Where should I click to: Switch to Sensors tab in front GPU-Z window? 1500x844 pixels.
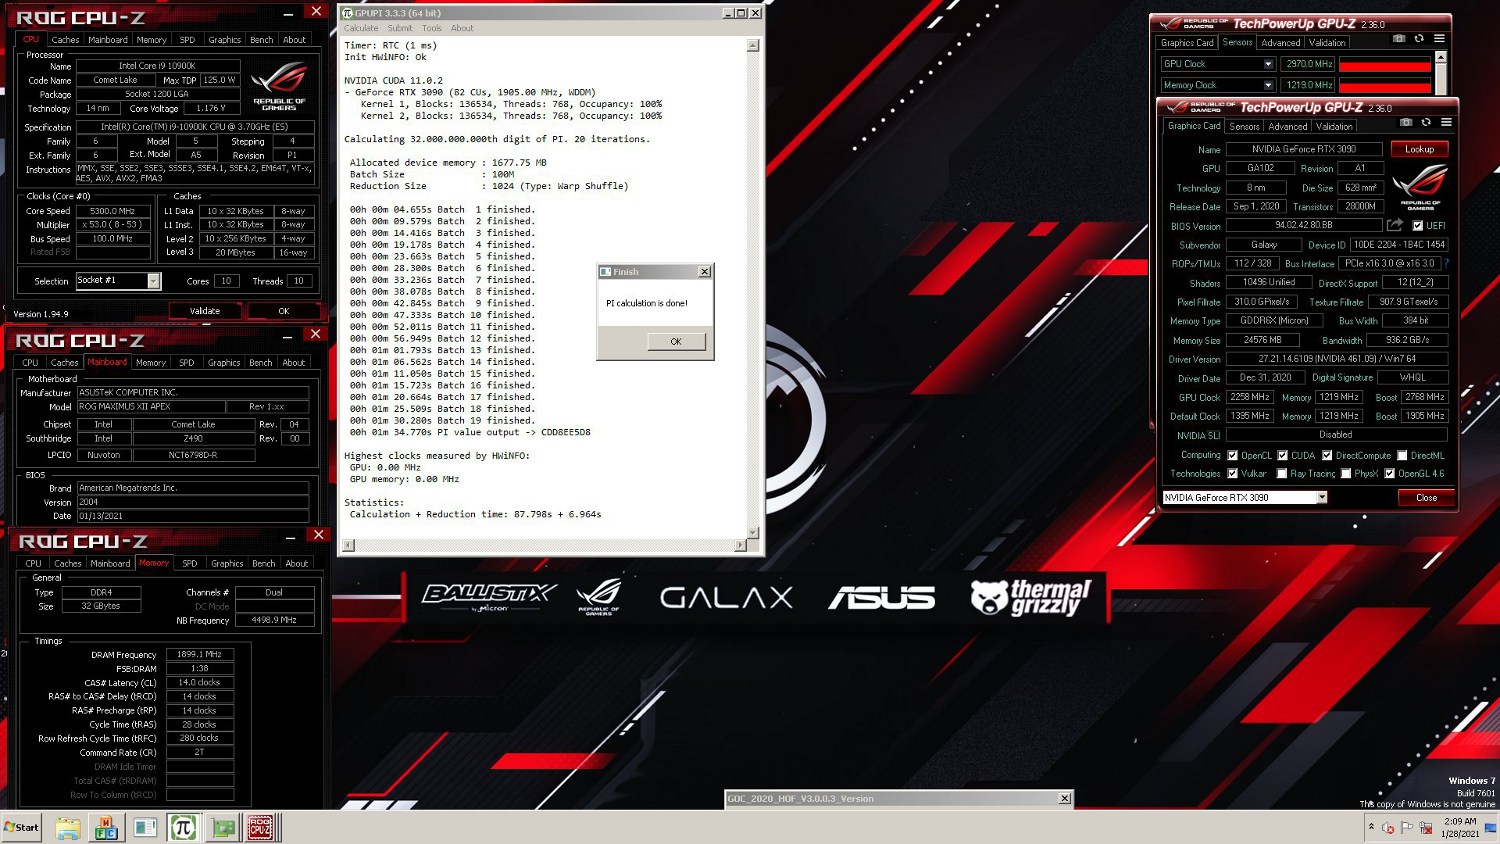[x=1244, y=127]
